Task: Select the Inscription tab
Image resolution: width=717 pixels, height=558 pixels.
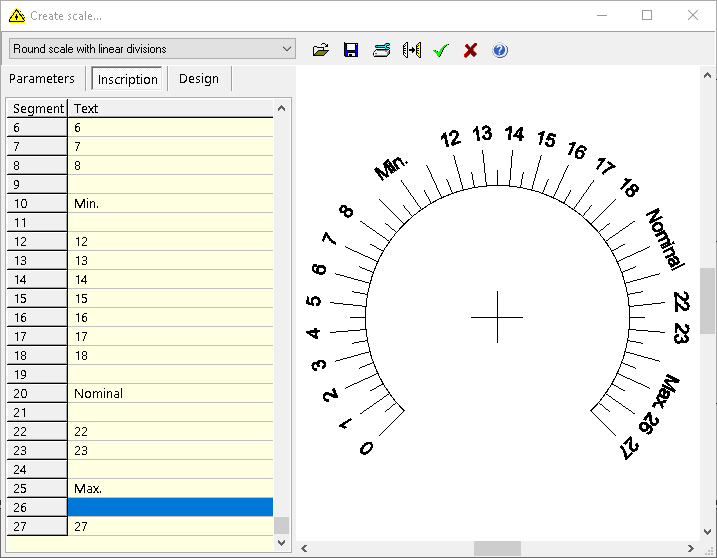Action: pos(128,79)
